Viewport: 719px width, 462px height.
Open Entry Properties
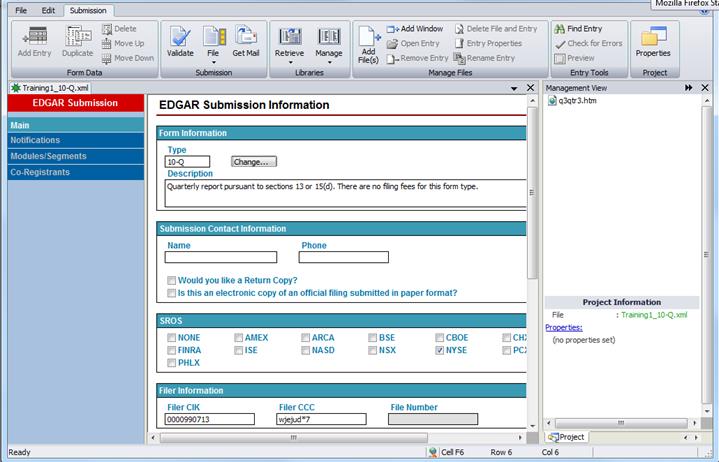[488, 44]
